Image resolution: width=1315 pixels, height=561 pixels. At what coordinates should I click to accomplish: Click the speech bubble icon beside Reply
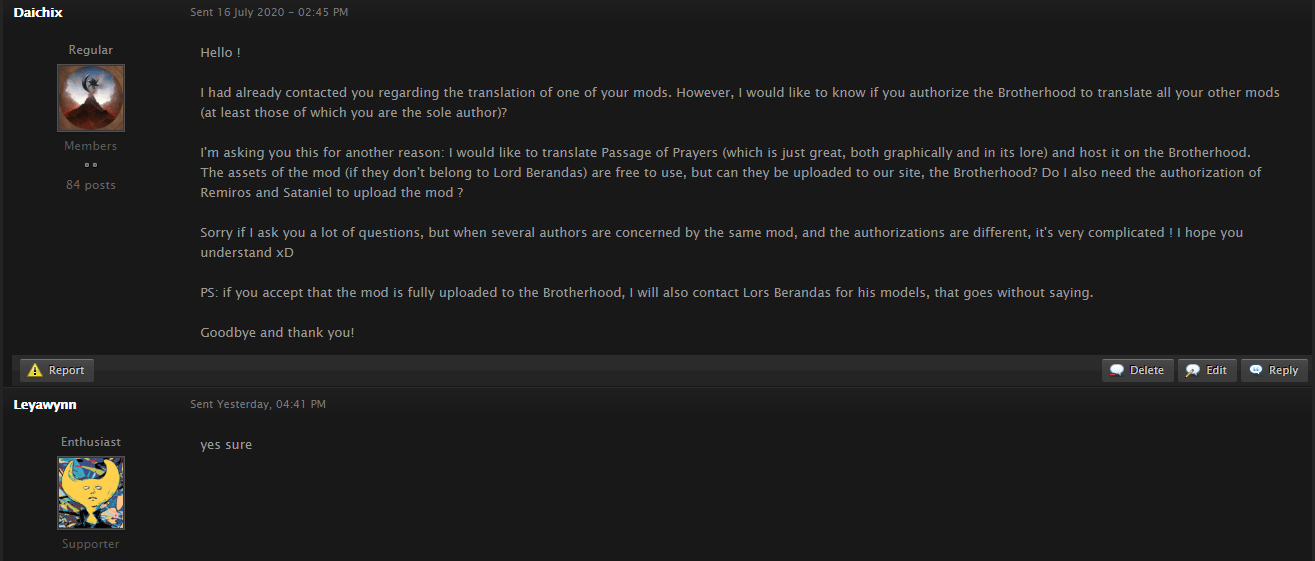click(x=1256, y=370)
